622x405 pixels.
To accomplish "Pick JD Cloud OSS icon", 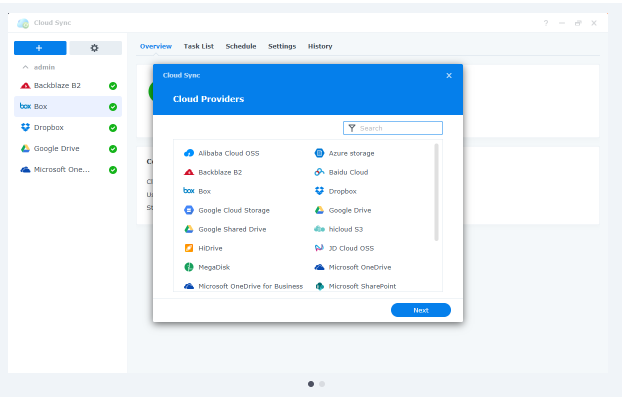I will 319,248.
